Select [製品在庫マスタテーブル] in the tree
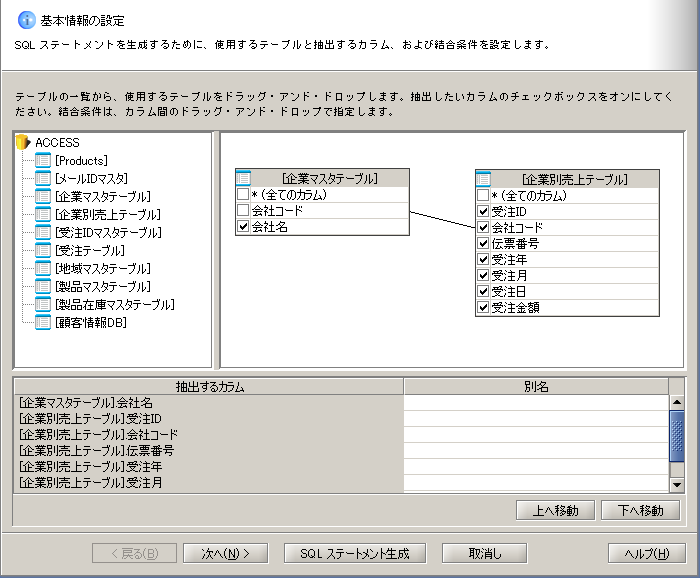The image size is (700, 578). coord(114,305)
